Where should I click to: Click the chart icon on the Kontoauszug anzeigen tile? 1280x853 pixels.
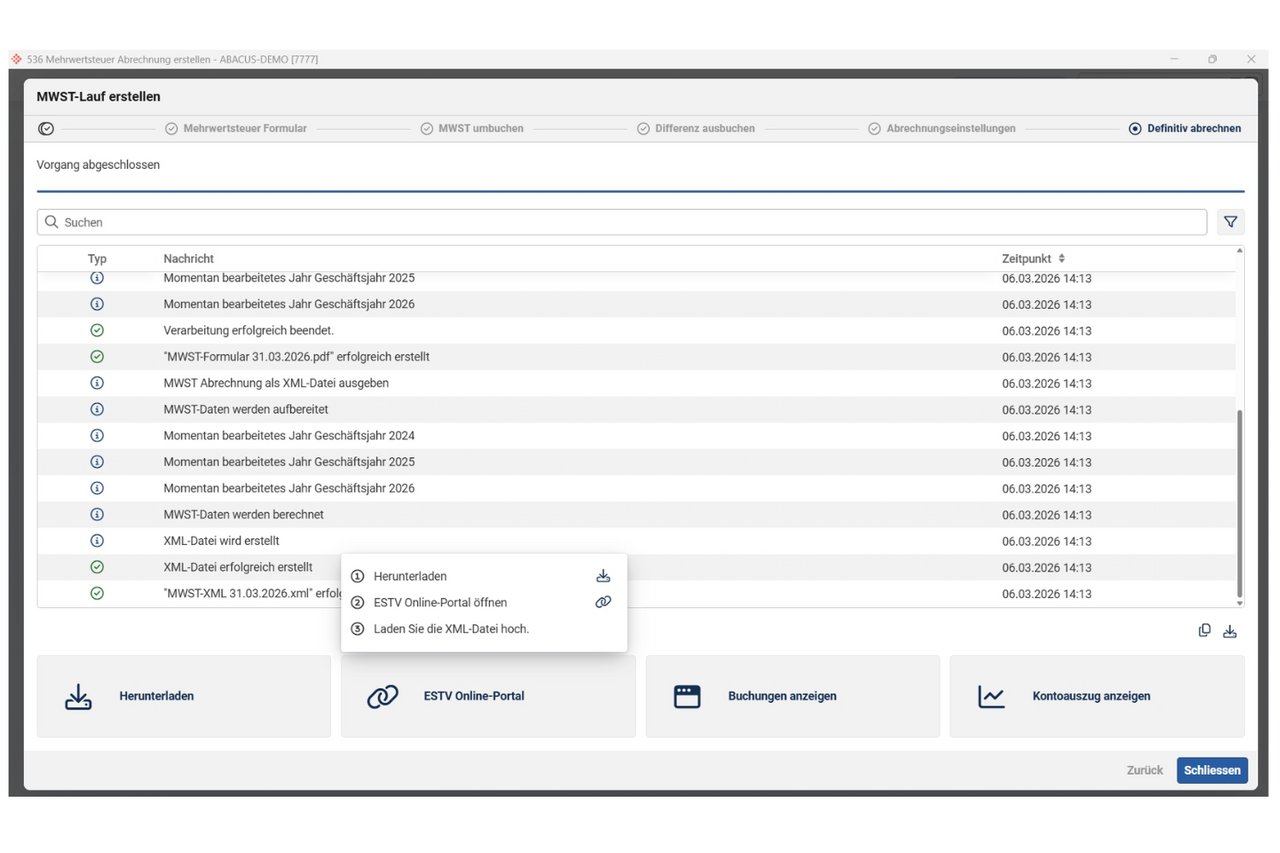pos(991,697)
